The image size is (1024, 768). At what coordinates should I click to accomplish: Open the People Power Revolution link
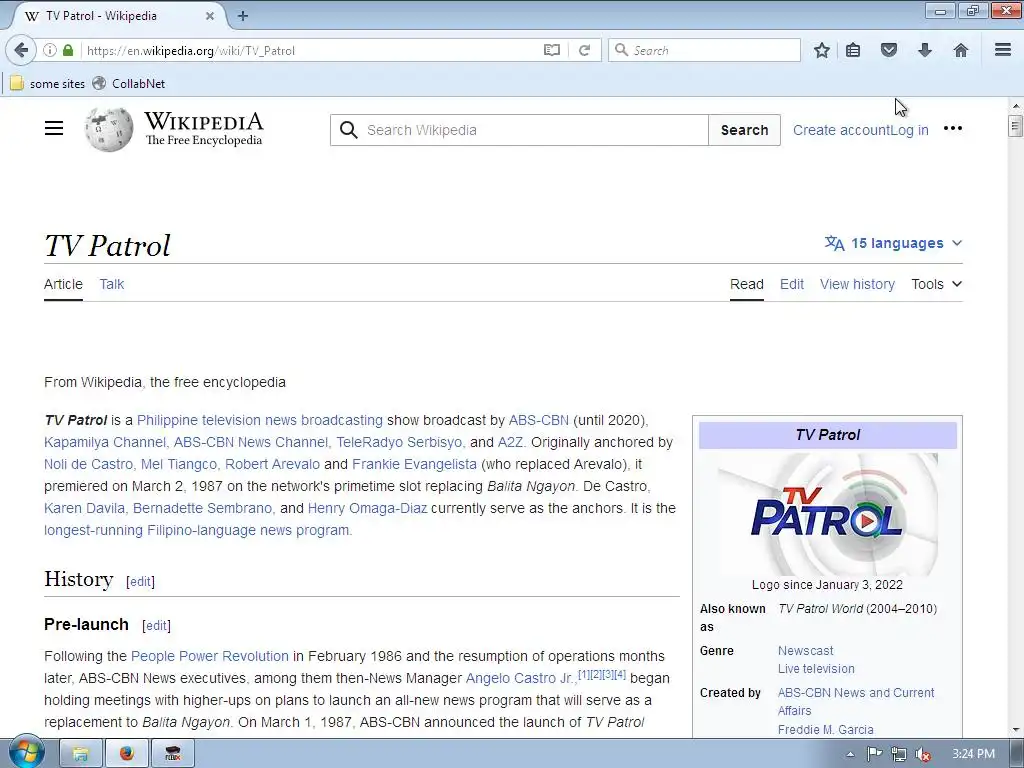tap(210, 656)
